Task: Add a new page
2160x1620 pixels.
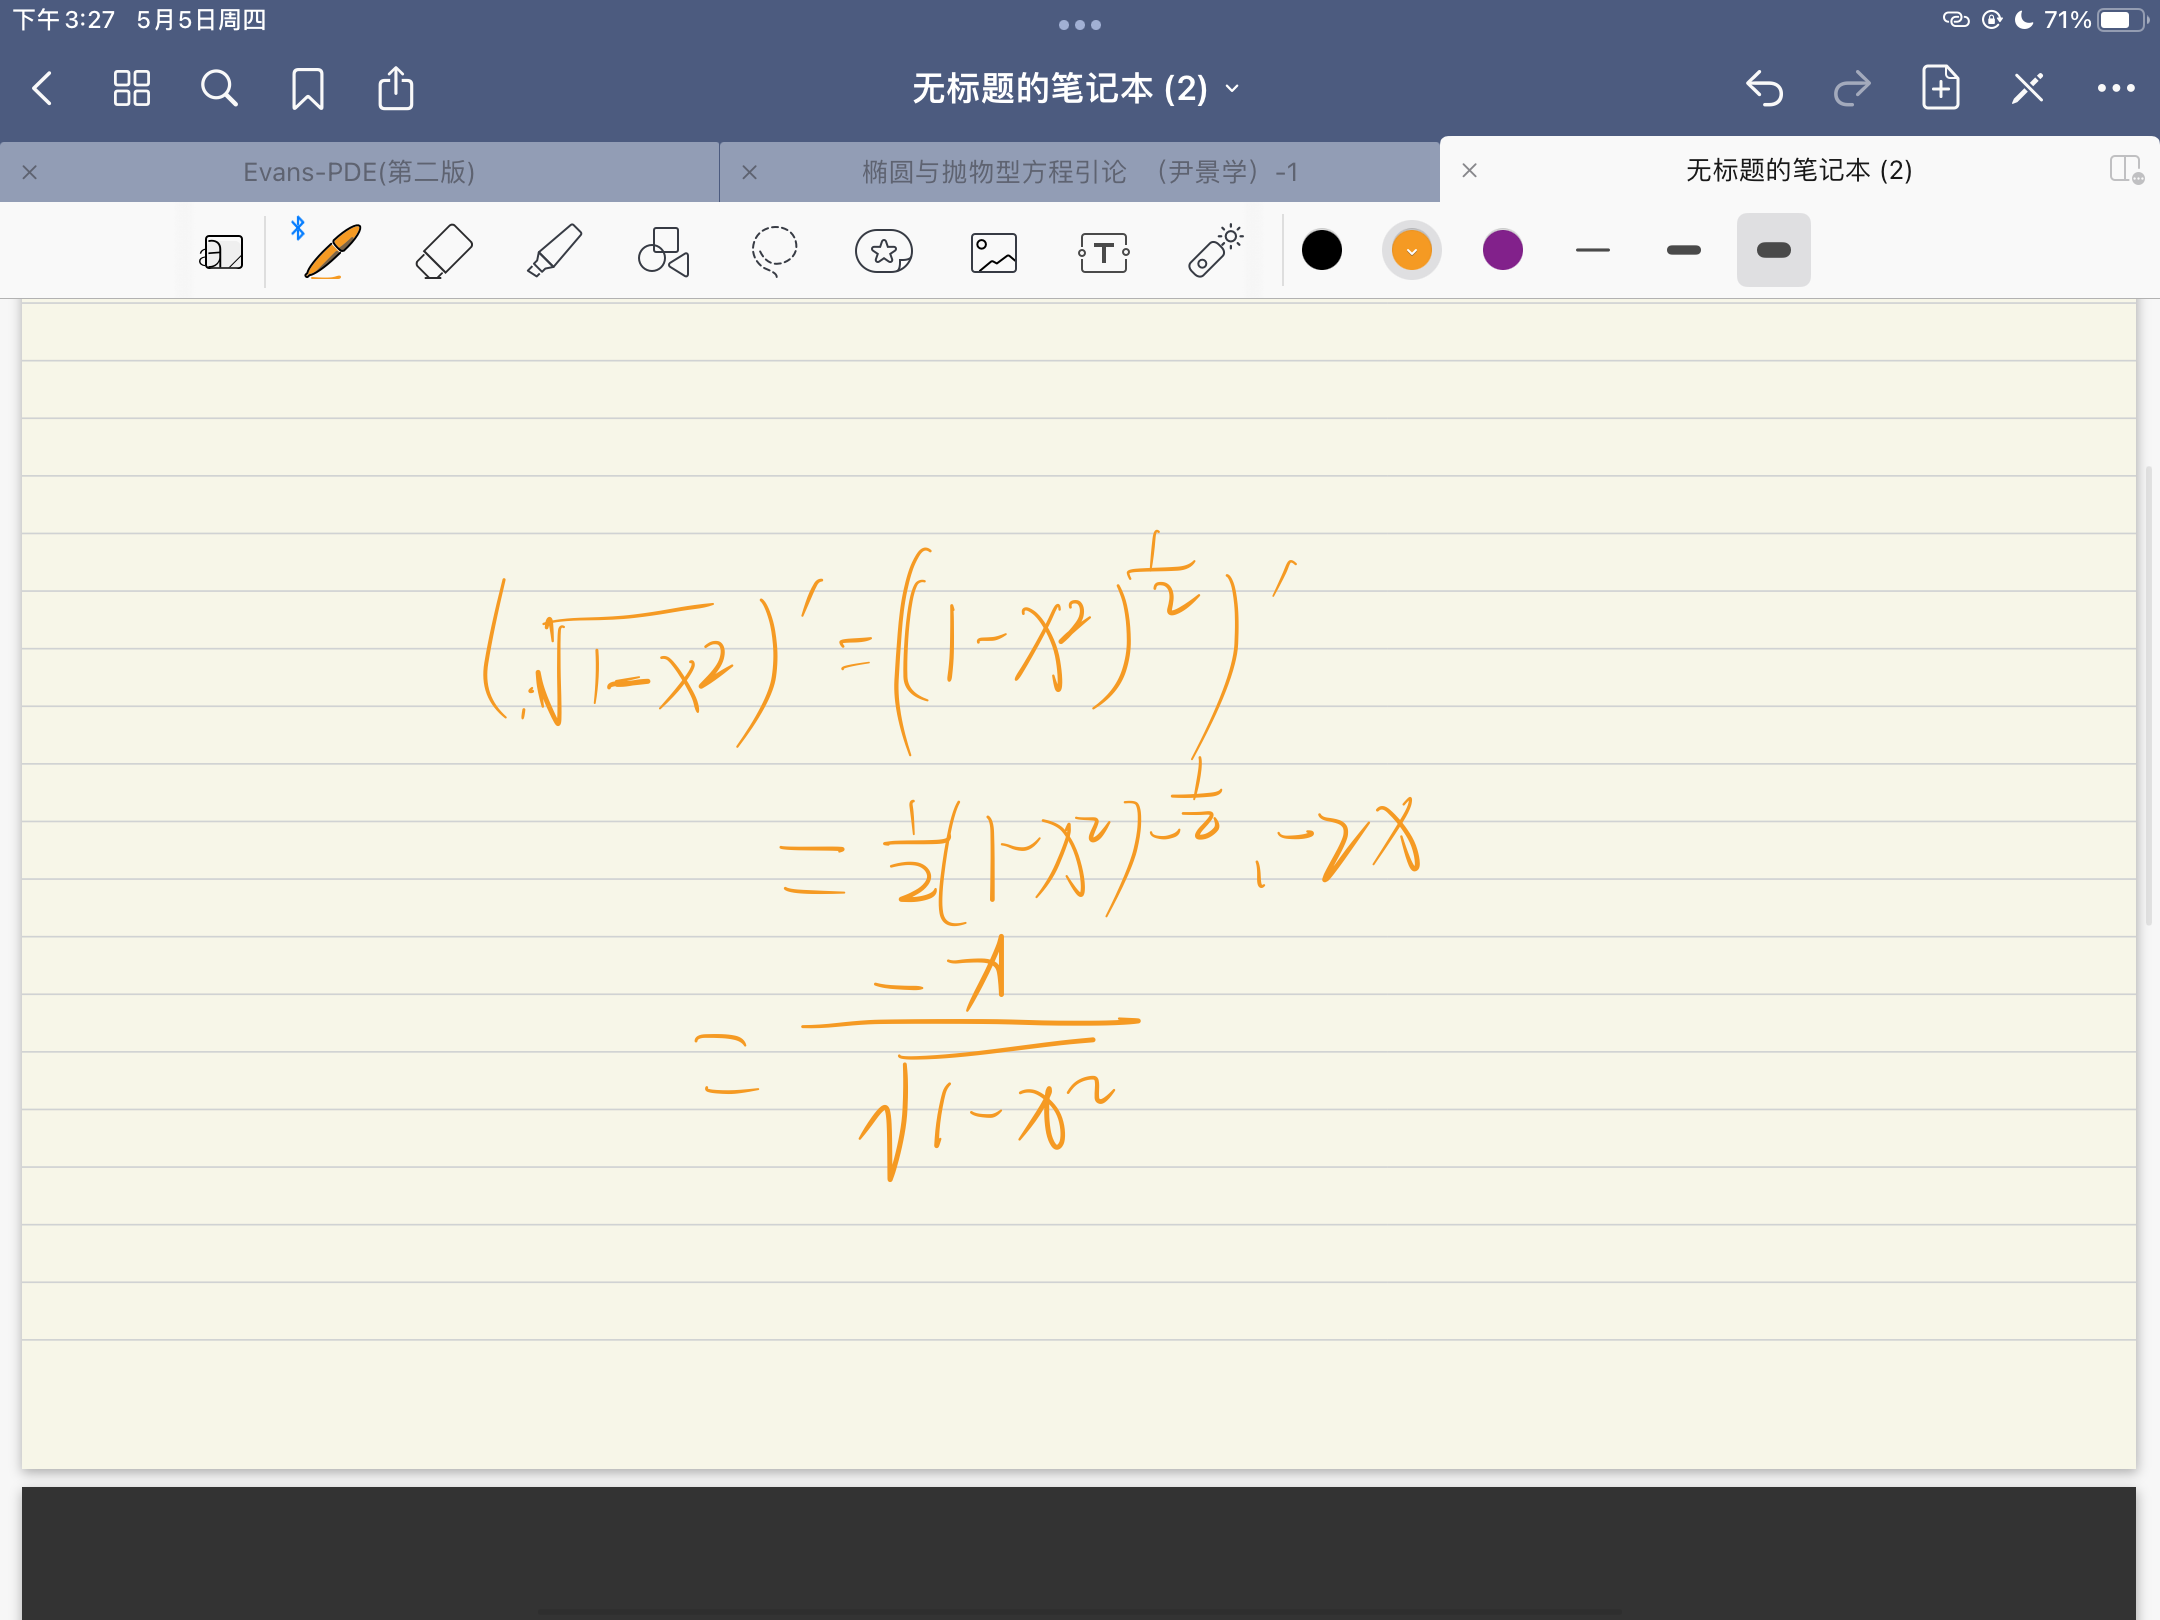Action: [x=1940, y=89]
